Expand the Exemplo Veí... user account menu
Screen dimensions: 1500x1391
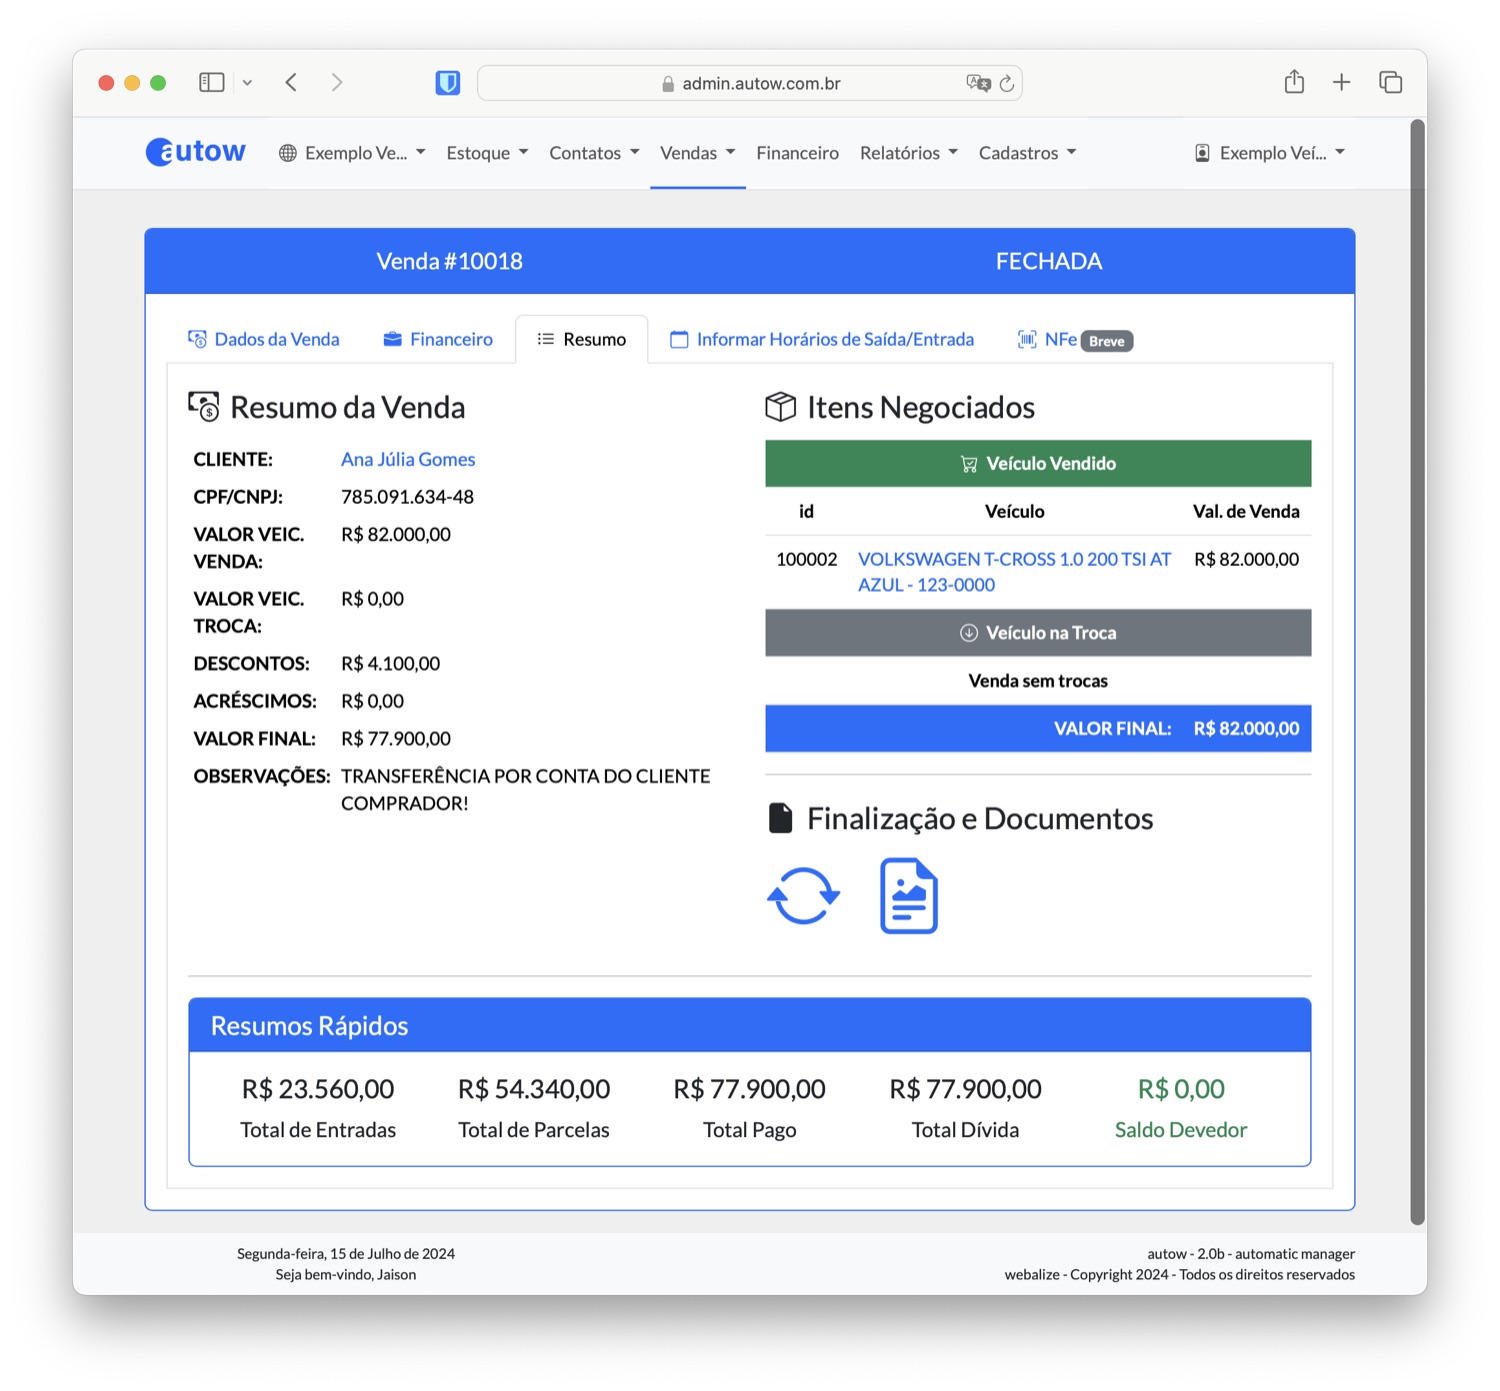point(1270,153)
